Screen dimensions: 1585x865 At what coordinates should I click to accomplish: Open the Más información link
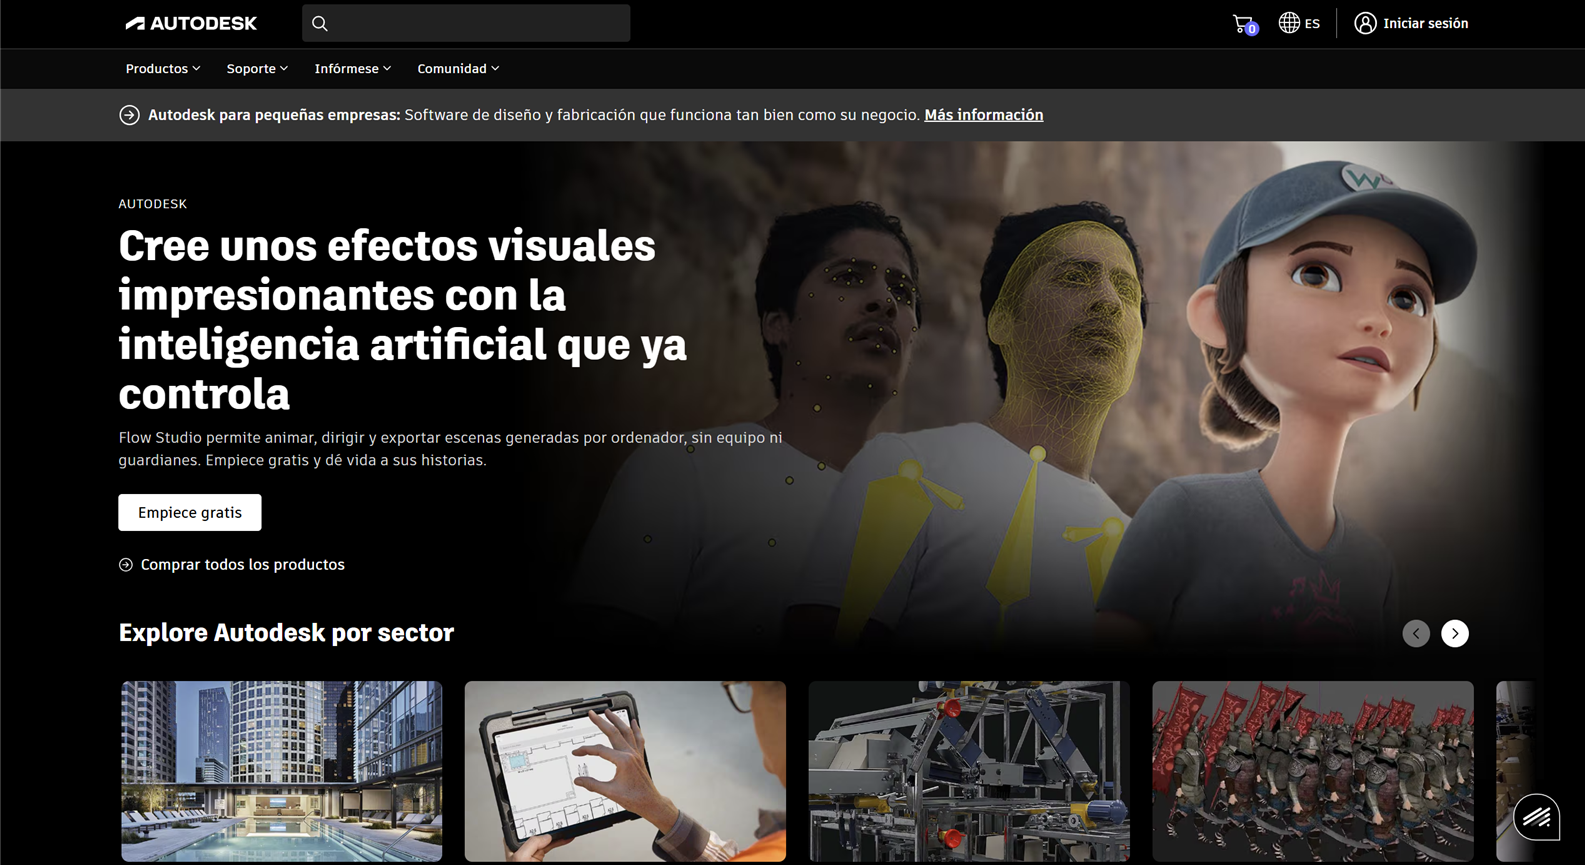point(983,115)
